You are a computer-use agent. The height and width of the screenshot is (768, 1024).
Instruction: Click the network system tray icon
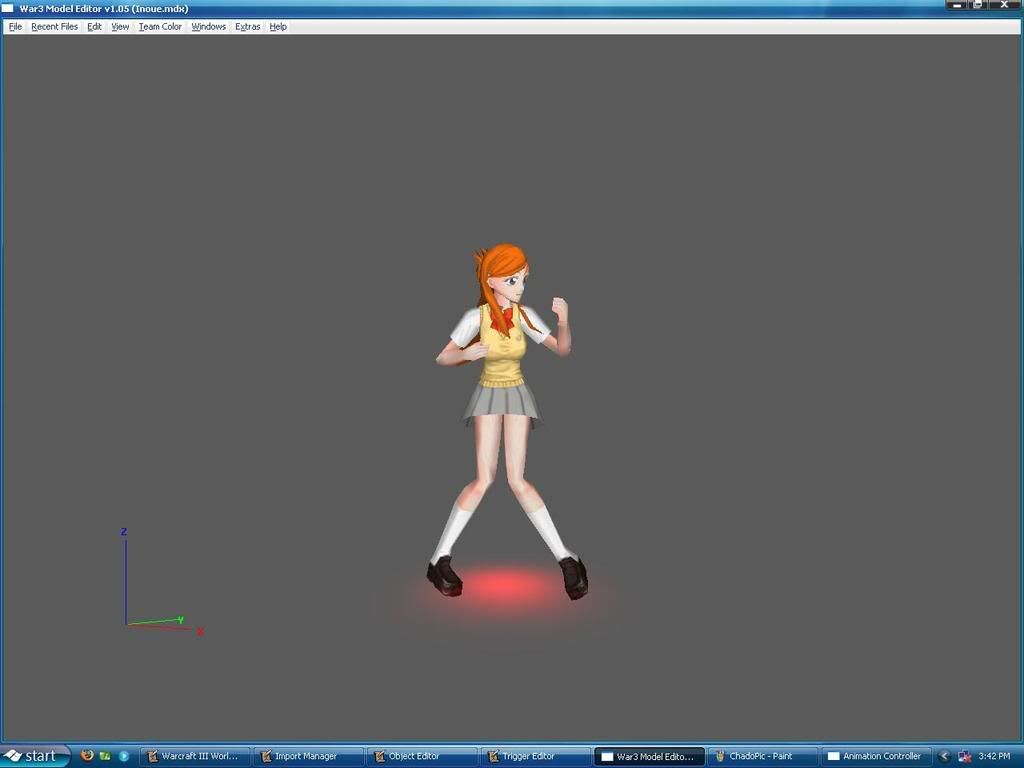[964, 756]
